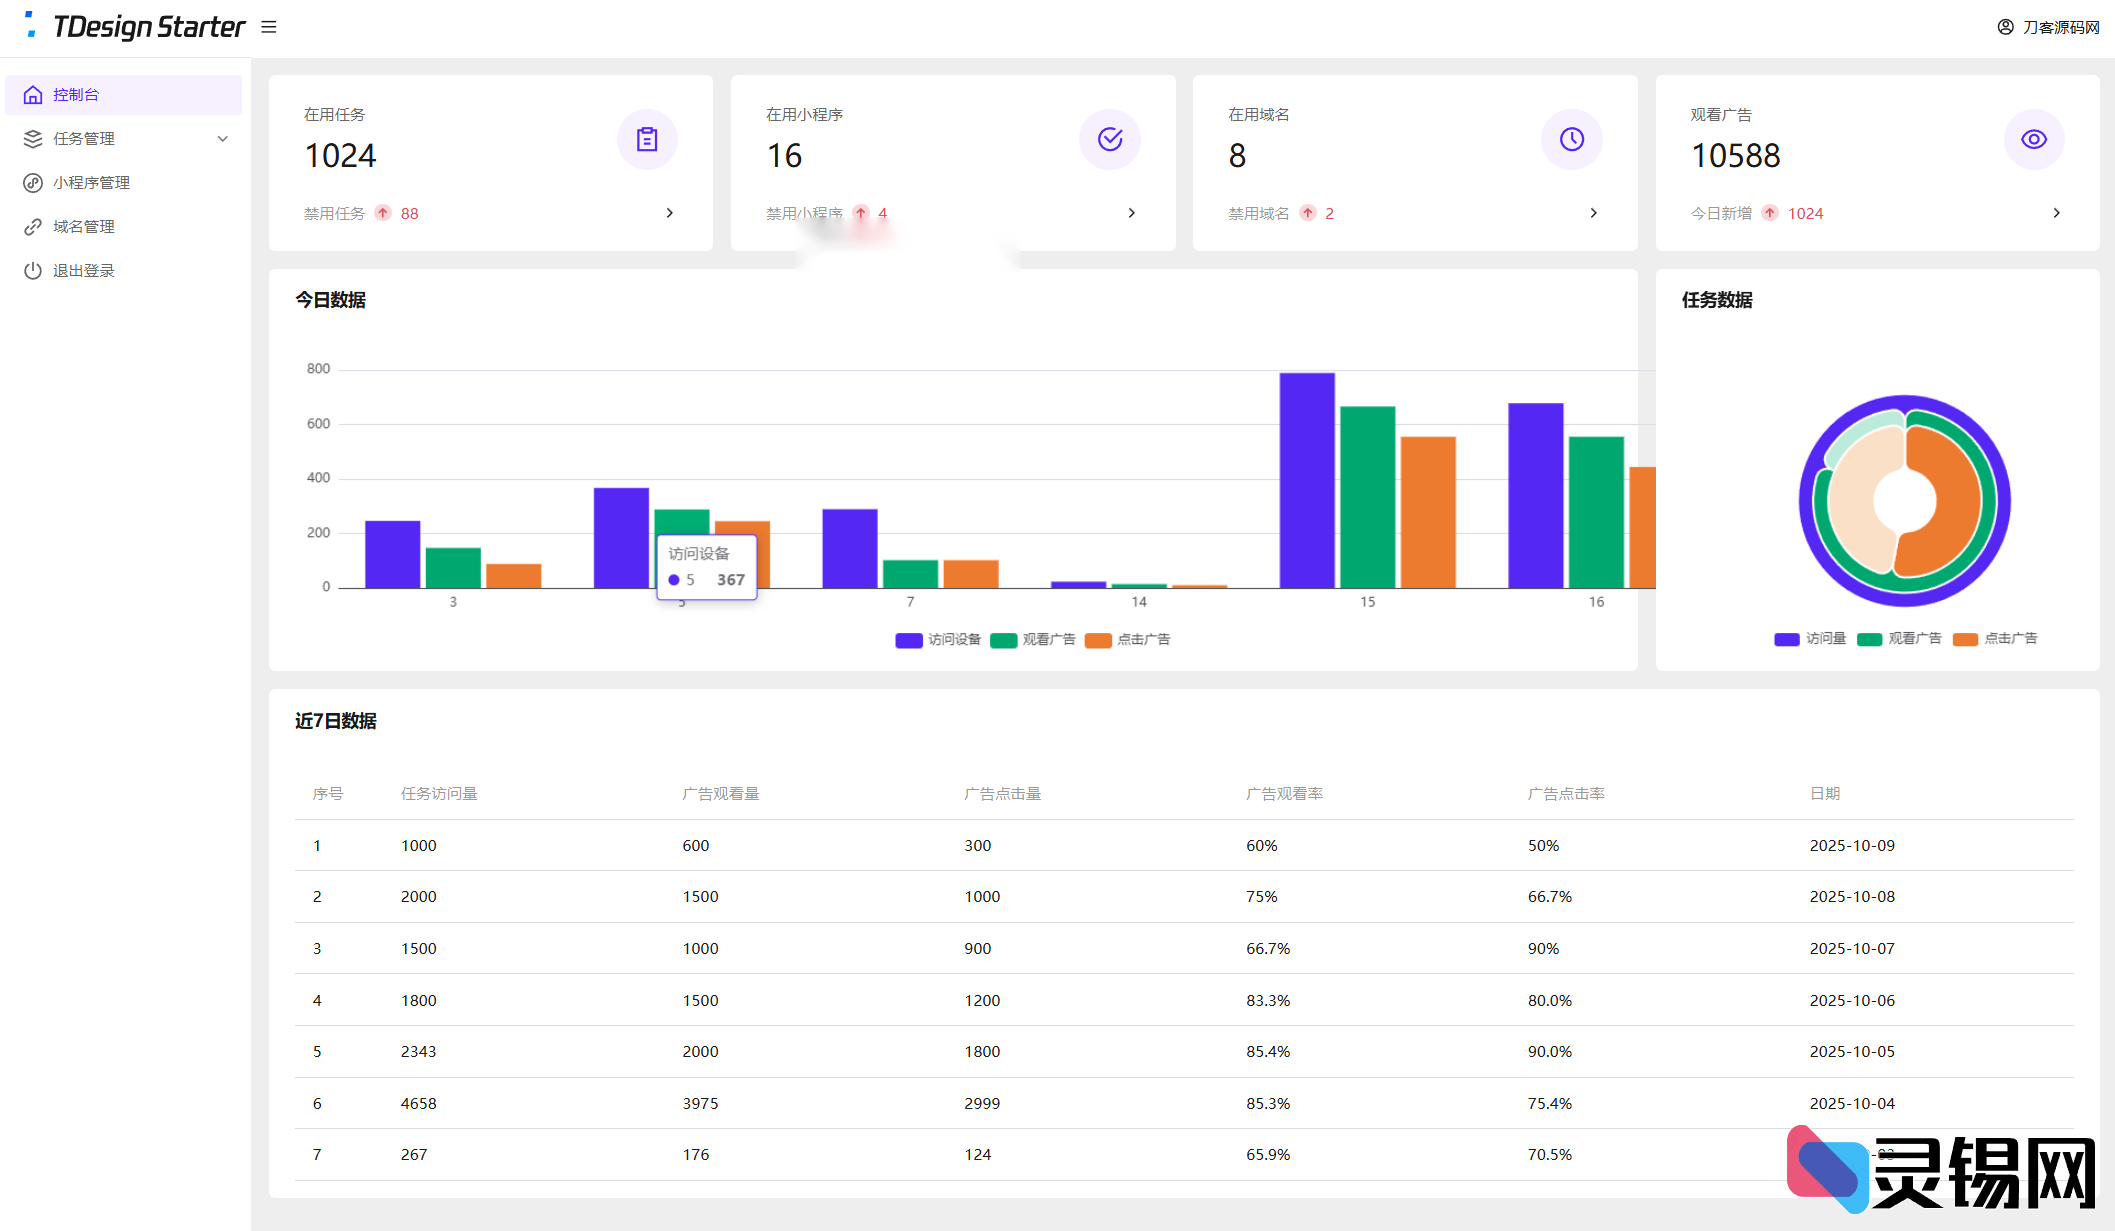Open 今日新增 details arrow in 观看广告 card
The width and height of the screenshot is (2115, 1231).
2056,213
